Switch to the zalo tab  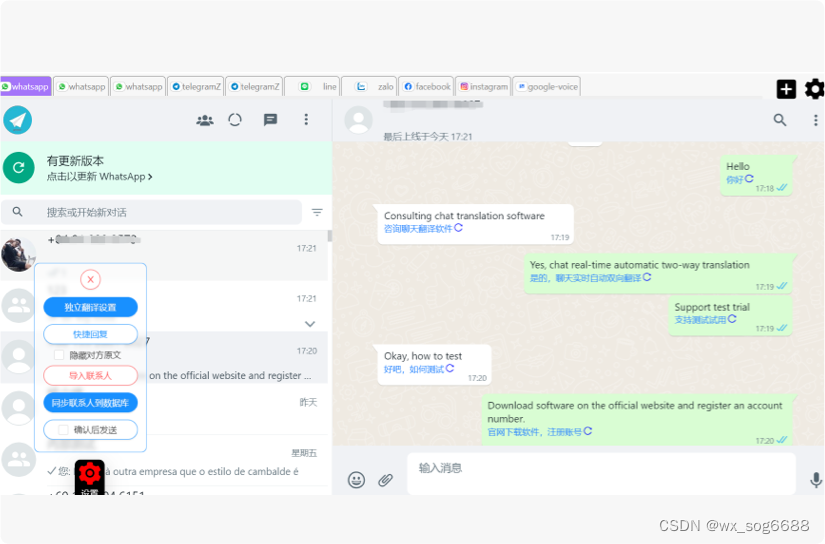(x=369, y=87)
